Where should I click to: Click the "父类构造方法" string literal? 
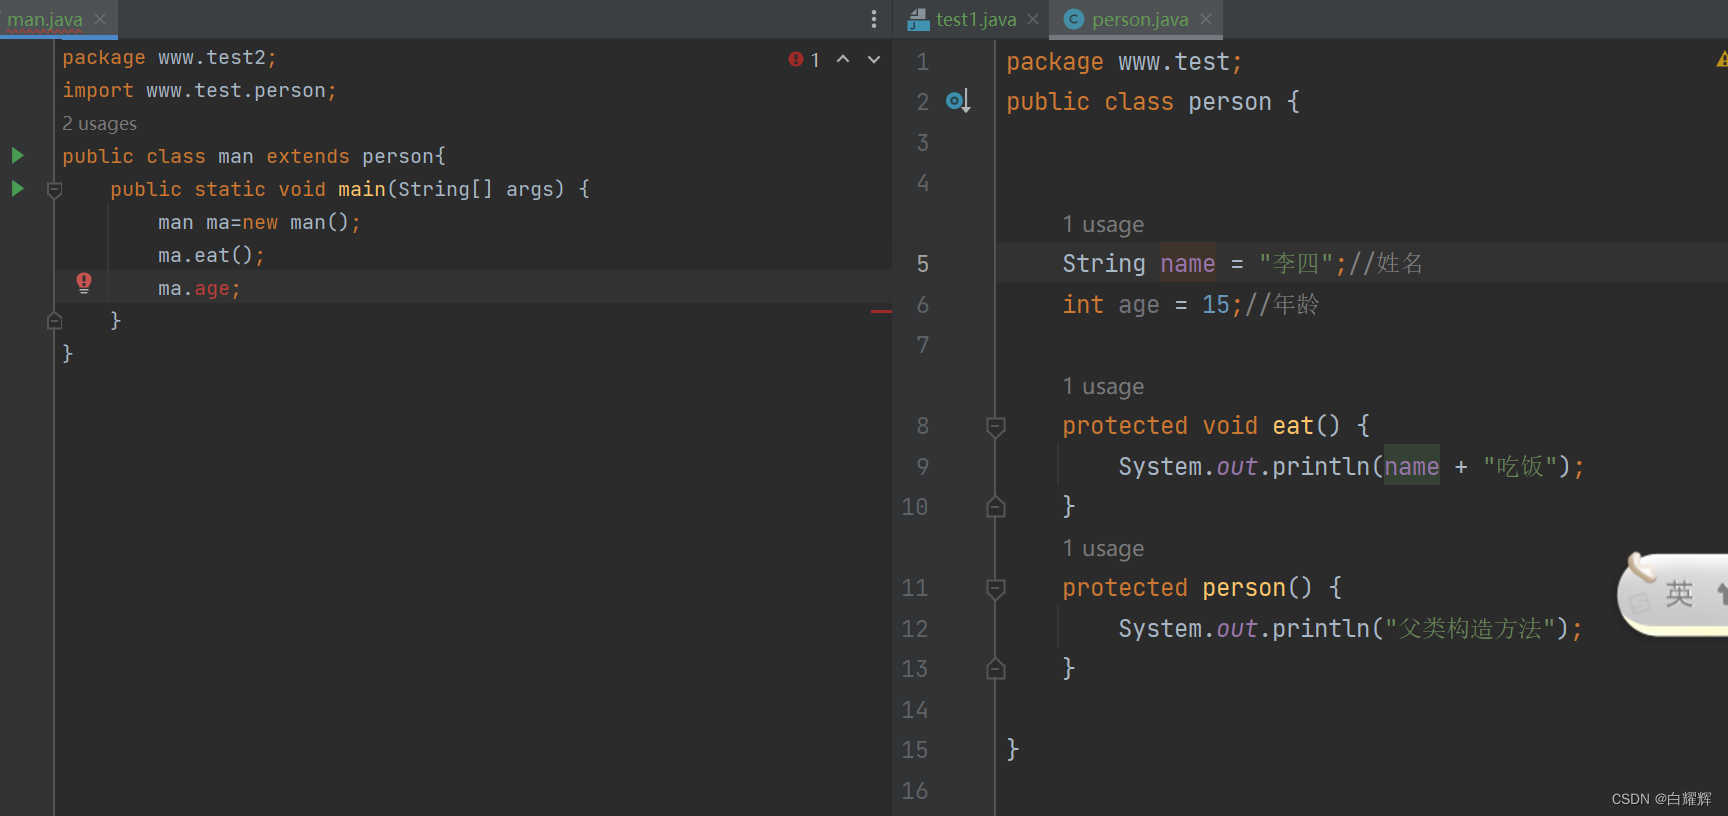pyautogui.click(x=1470, y=629)
